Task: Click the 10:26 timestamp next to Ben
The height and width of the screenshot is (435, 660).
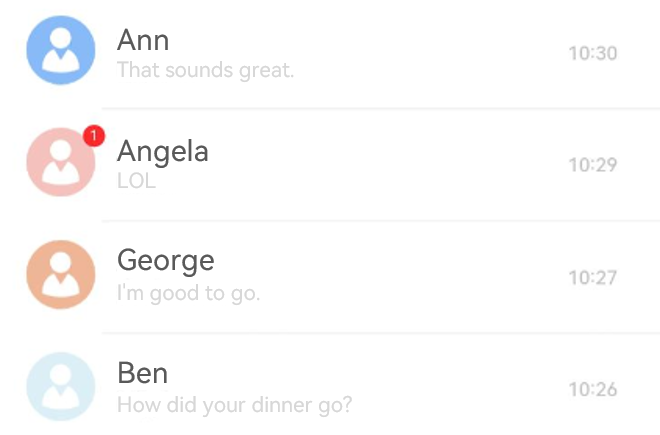Action: (x=593, y=390)
